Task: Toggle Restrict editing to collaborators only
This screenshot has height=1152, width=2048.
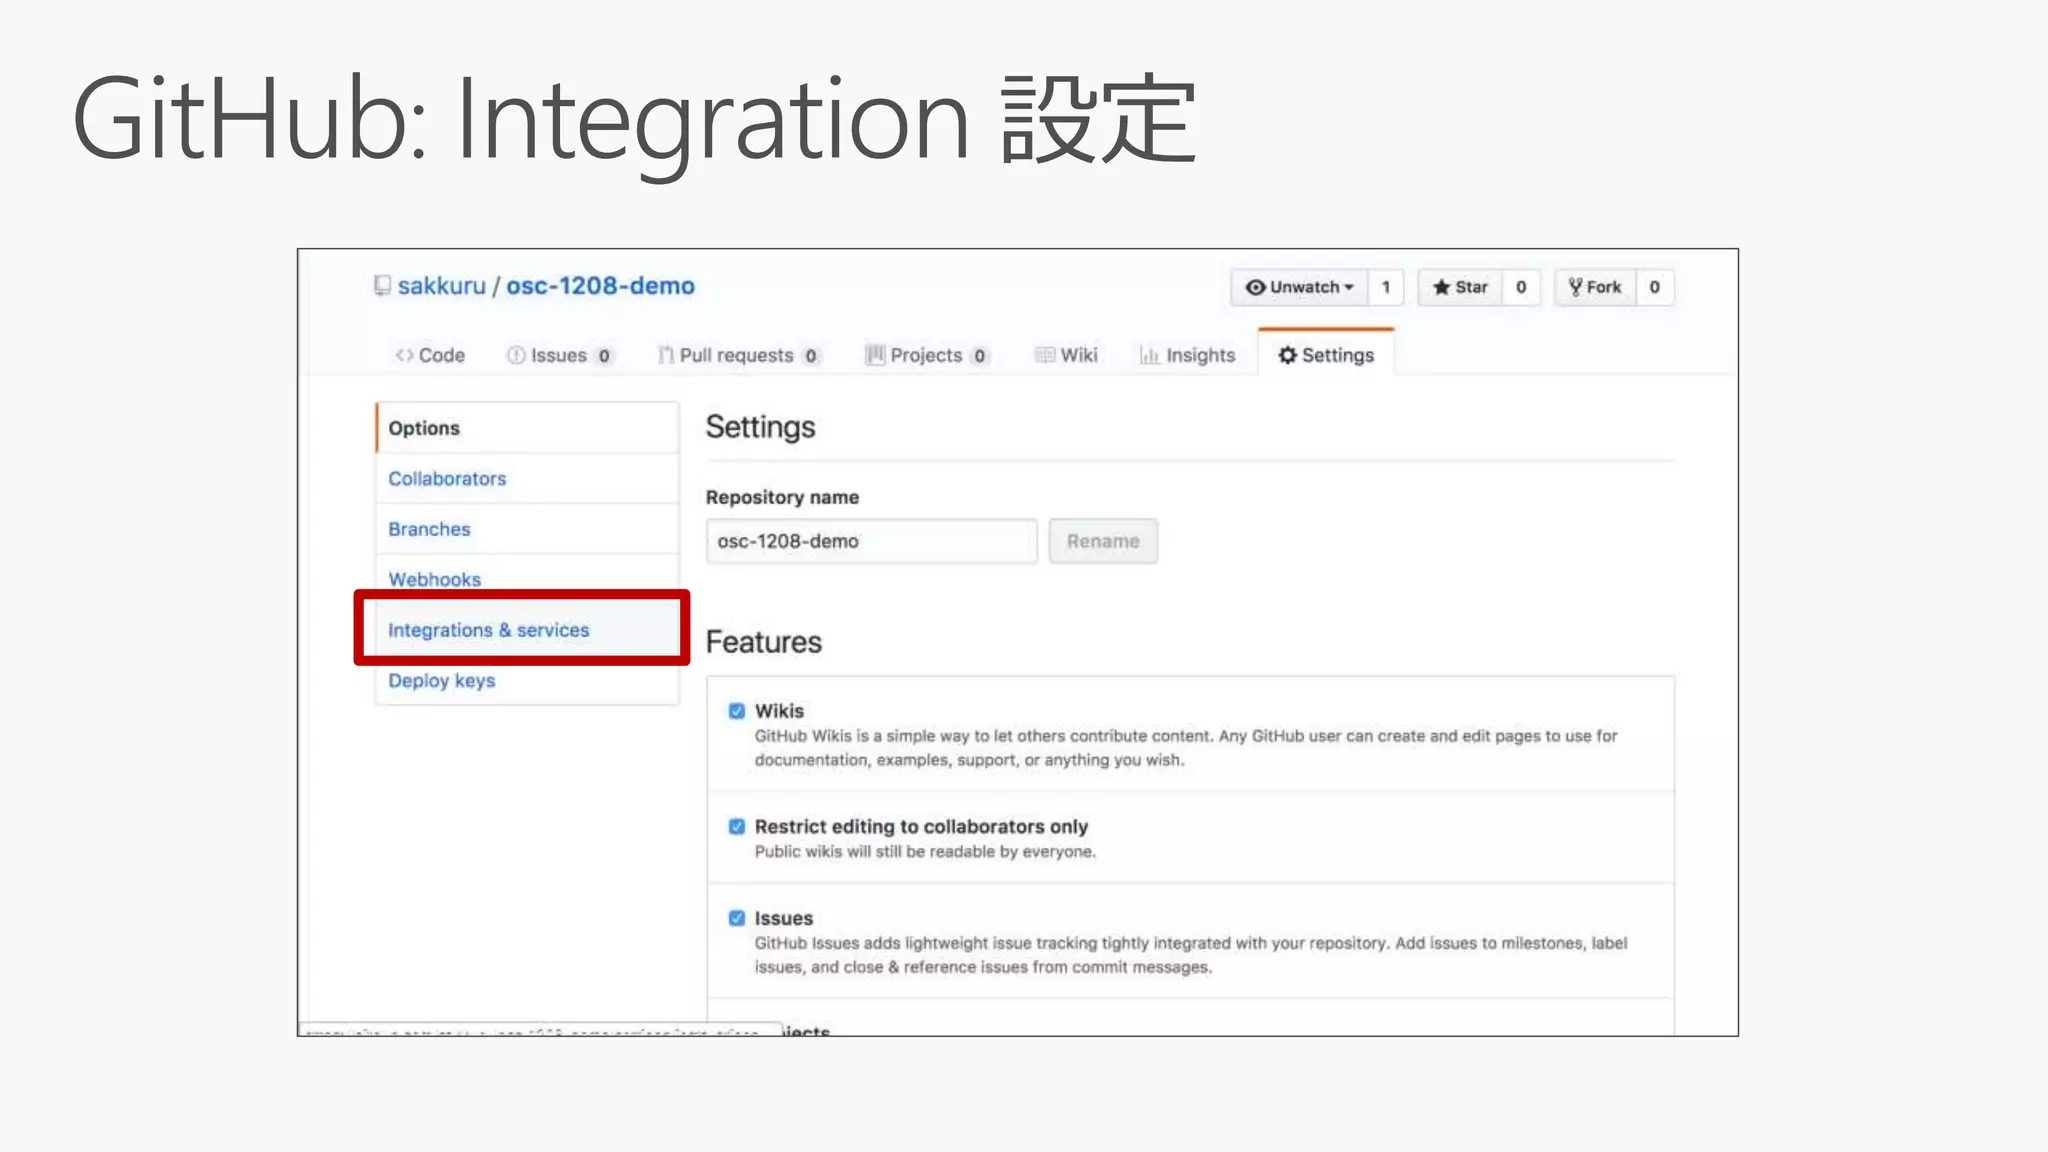Action: point(737,827)
